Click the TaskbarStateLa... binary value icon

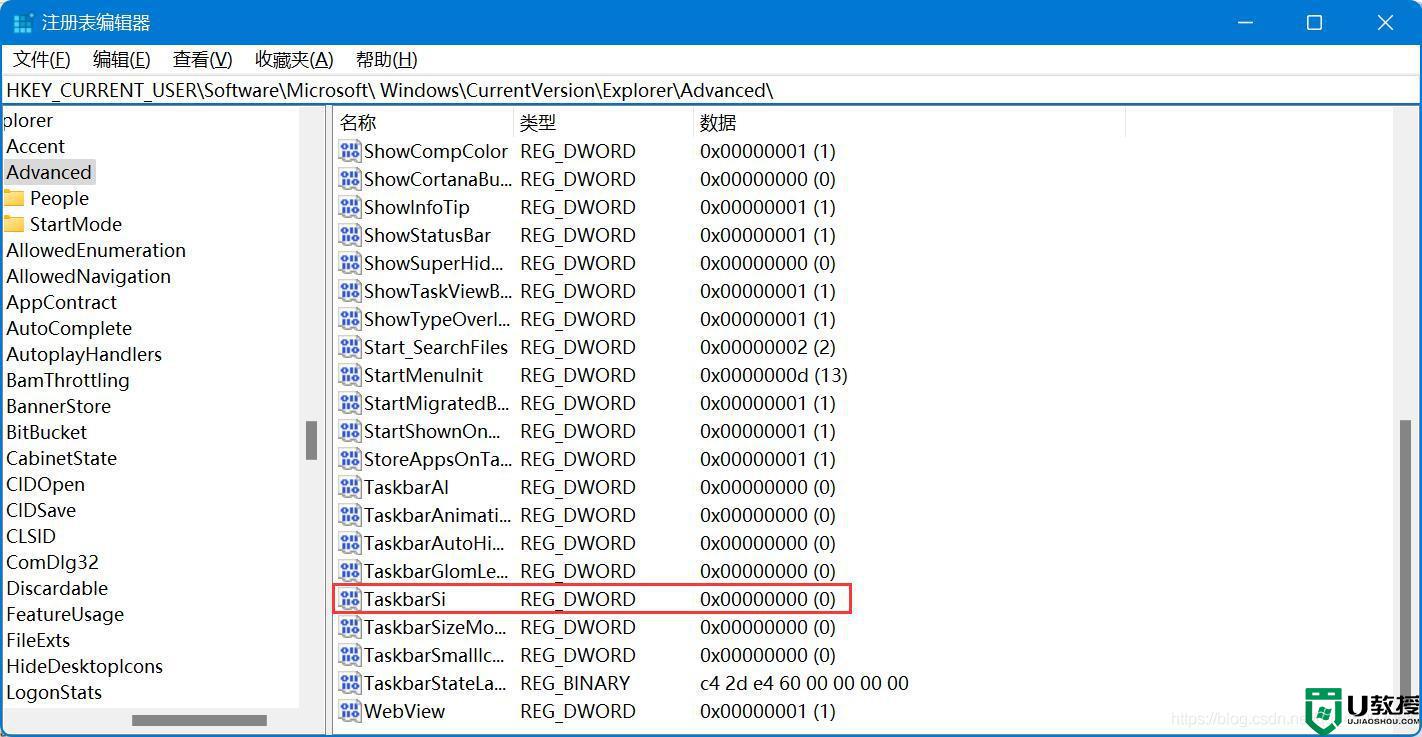pos(349,683)
